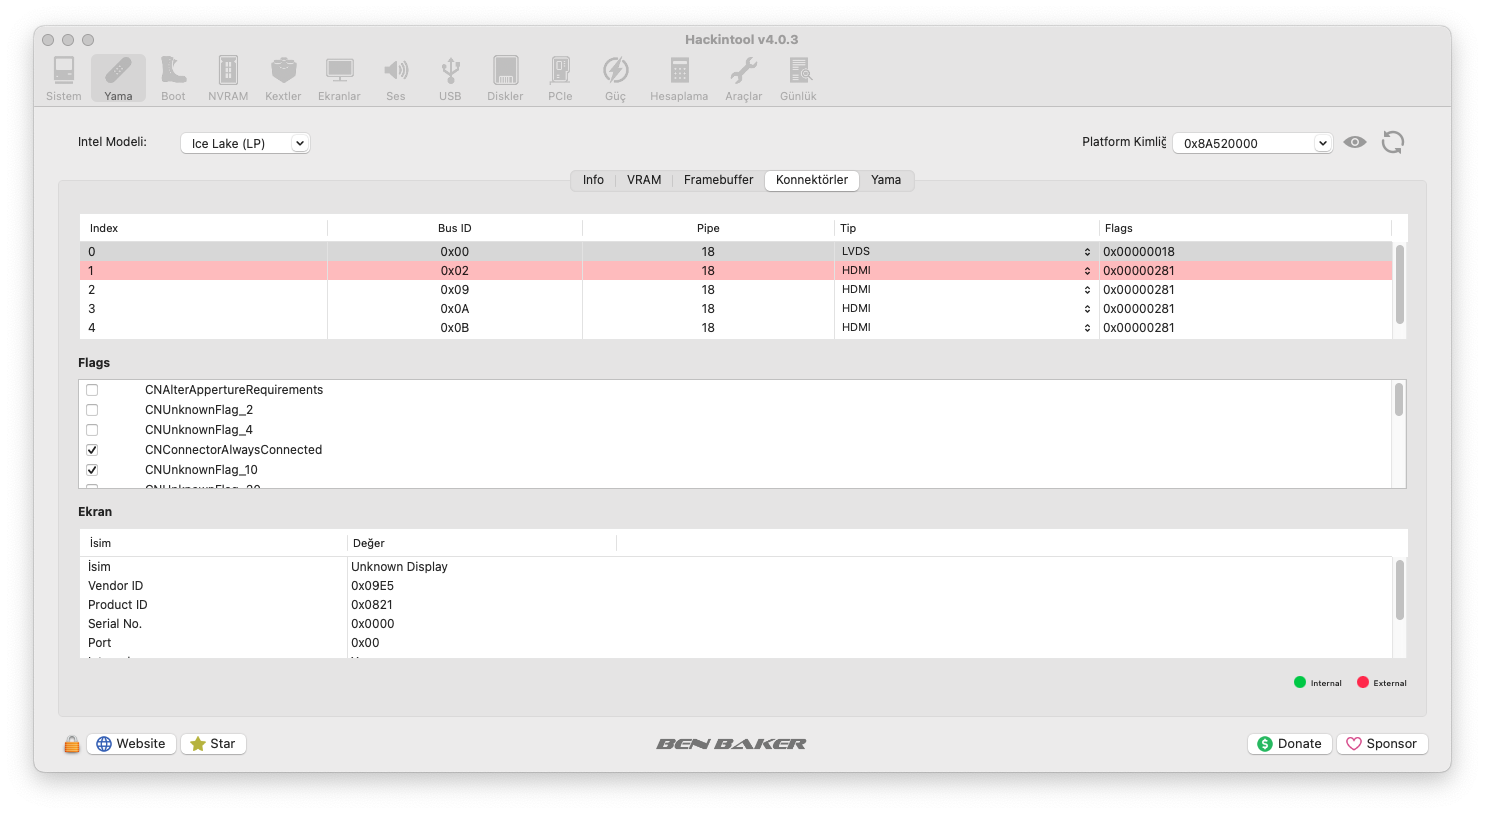Switch to the VRAM tab
The width and height of the screenshot is (1485, 814).
coord(644,180)
